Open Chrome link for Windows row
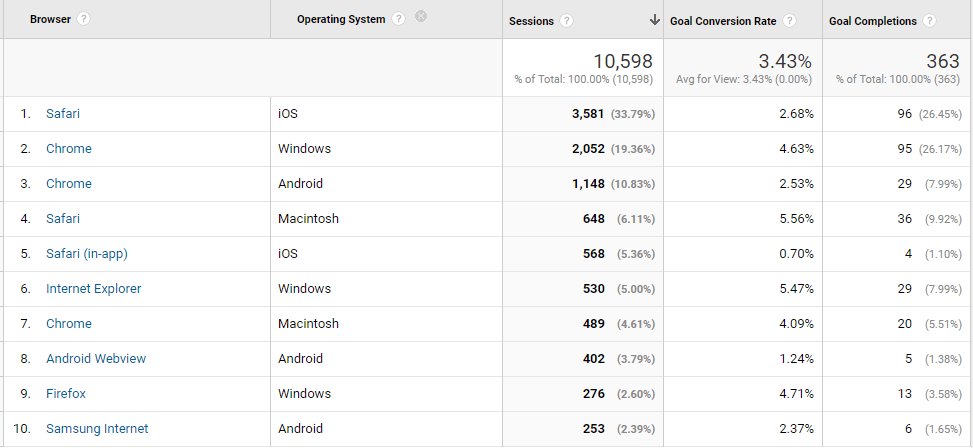This screenshot has width=973, height=448. click(69, 148)
